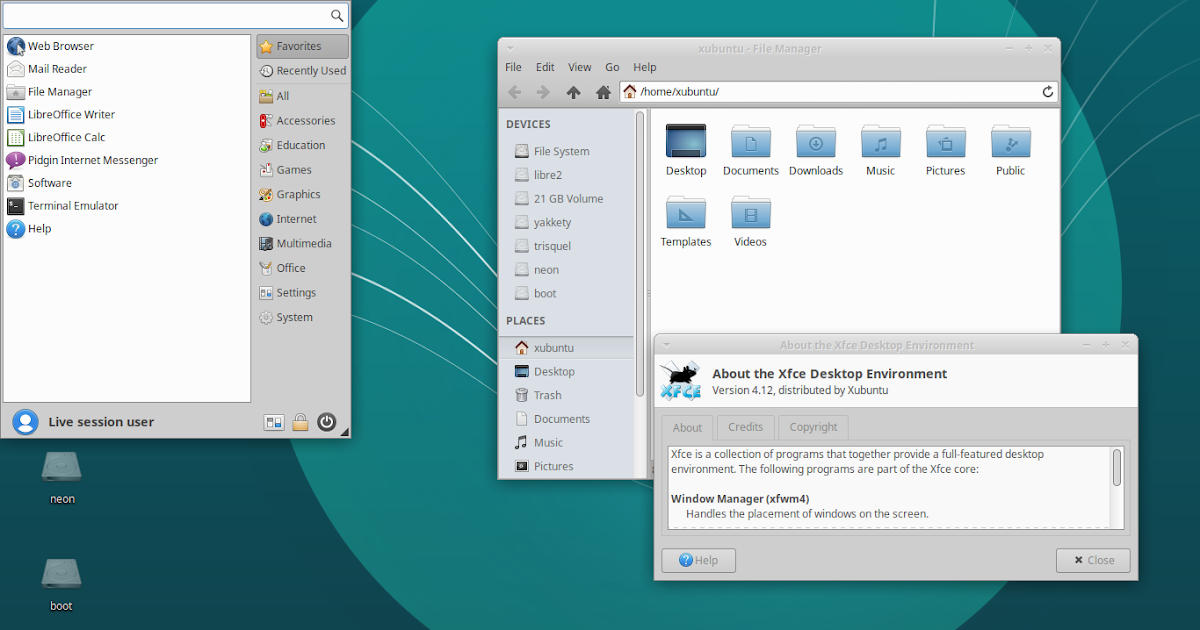Click the application menu search field
Screen dimensions: 1200x630
click(x=170, y=16)
